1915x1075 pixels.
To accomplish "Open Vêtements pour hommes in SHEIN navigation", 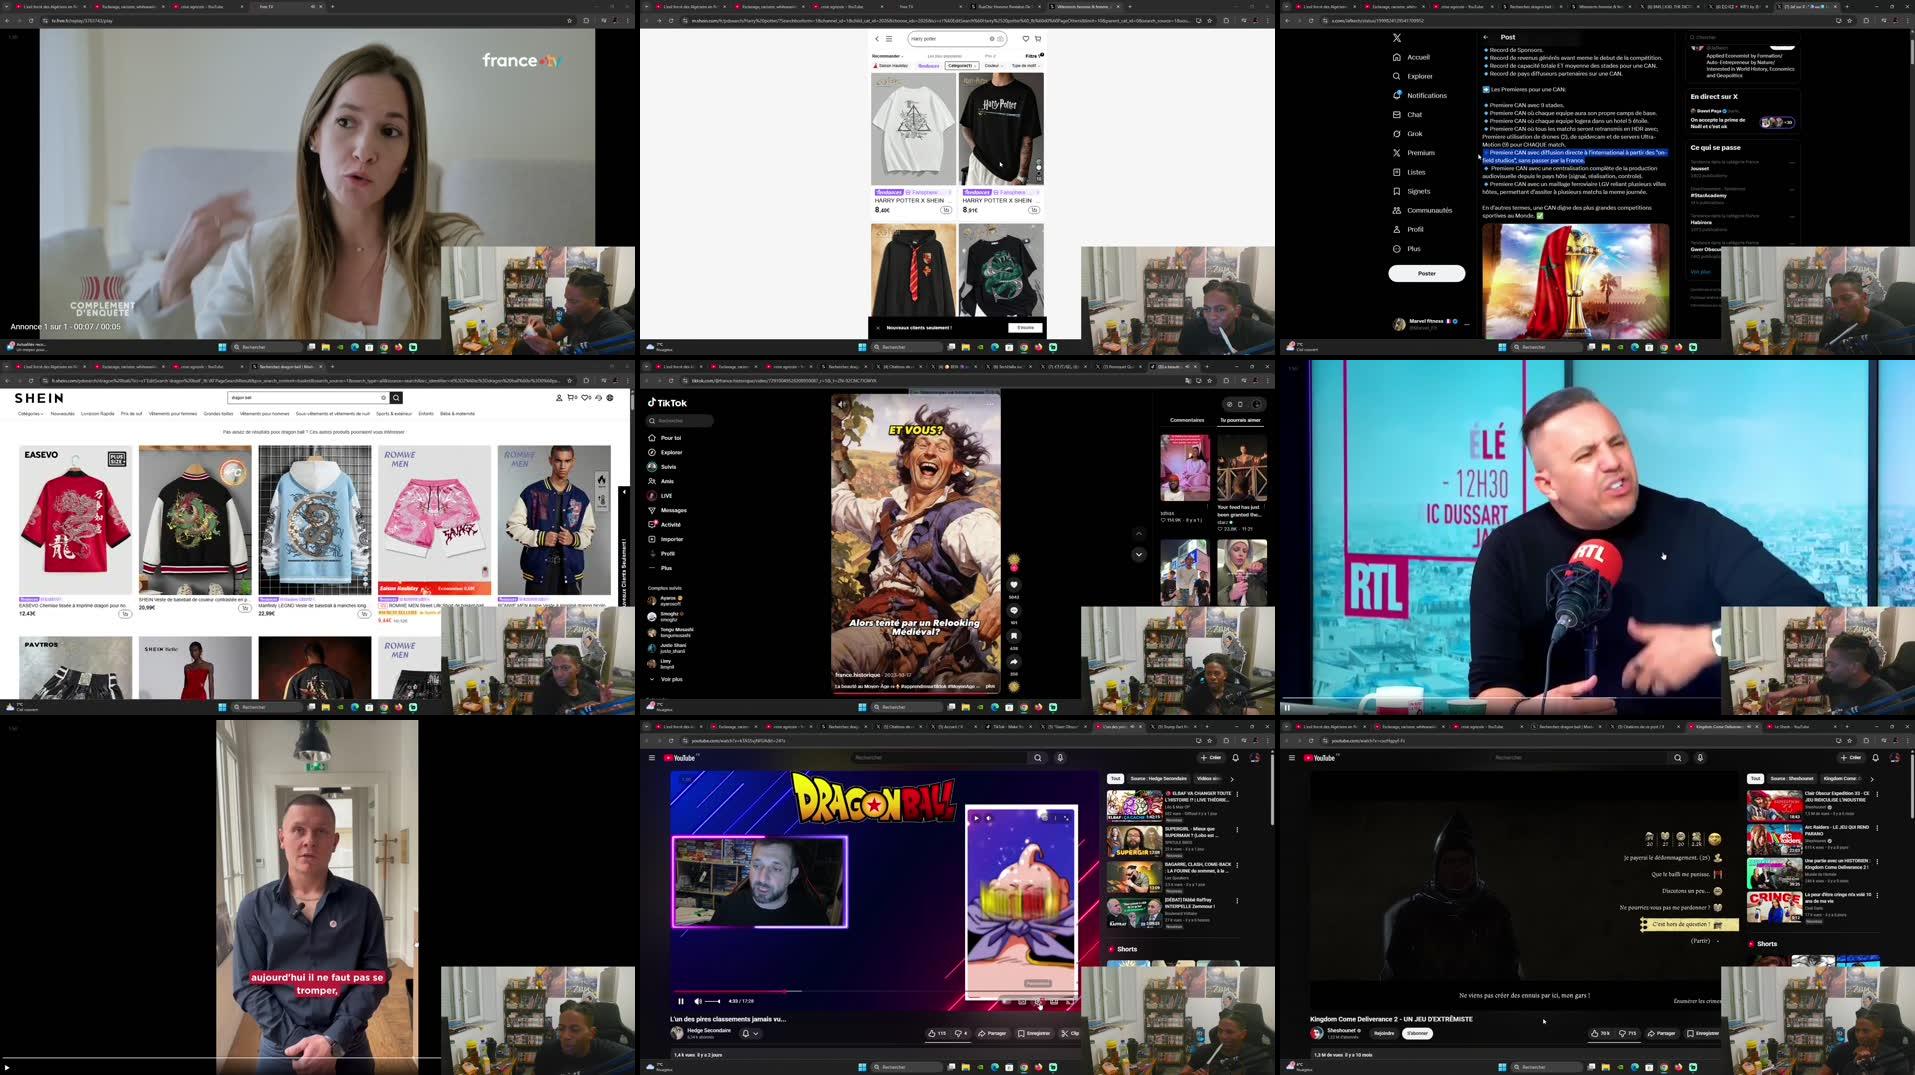I will pos(265,413).
